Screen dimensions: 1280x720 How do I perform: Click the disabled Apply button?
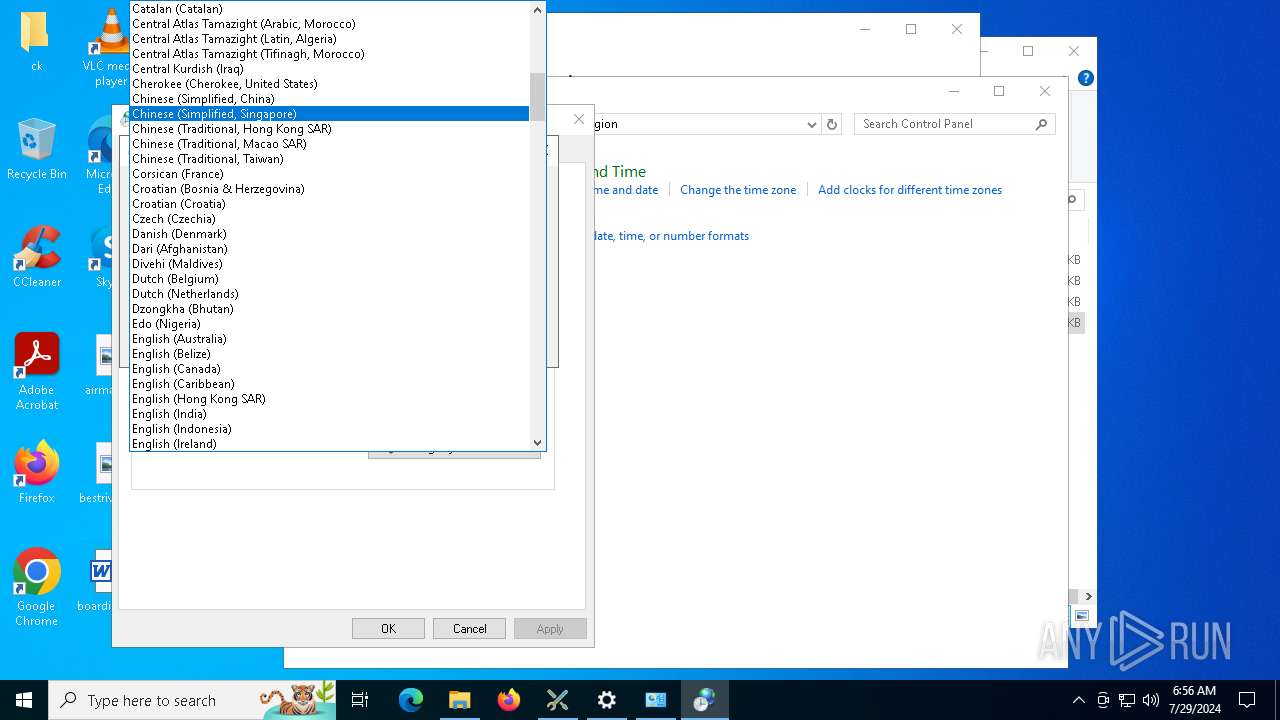pyautogui.click(x=550, y=629)
